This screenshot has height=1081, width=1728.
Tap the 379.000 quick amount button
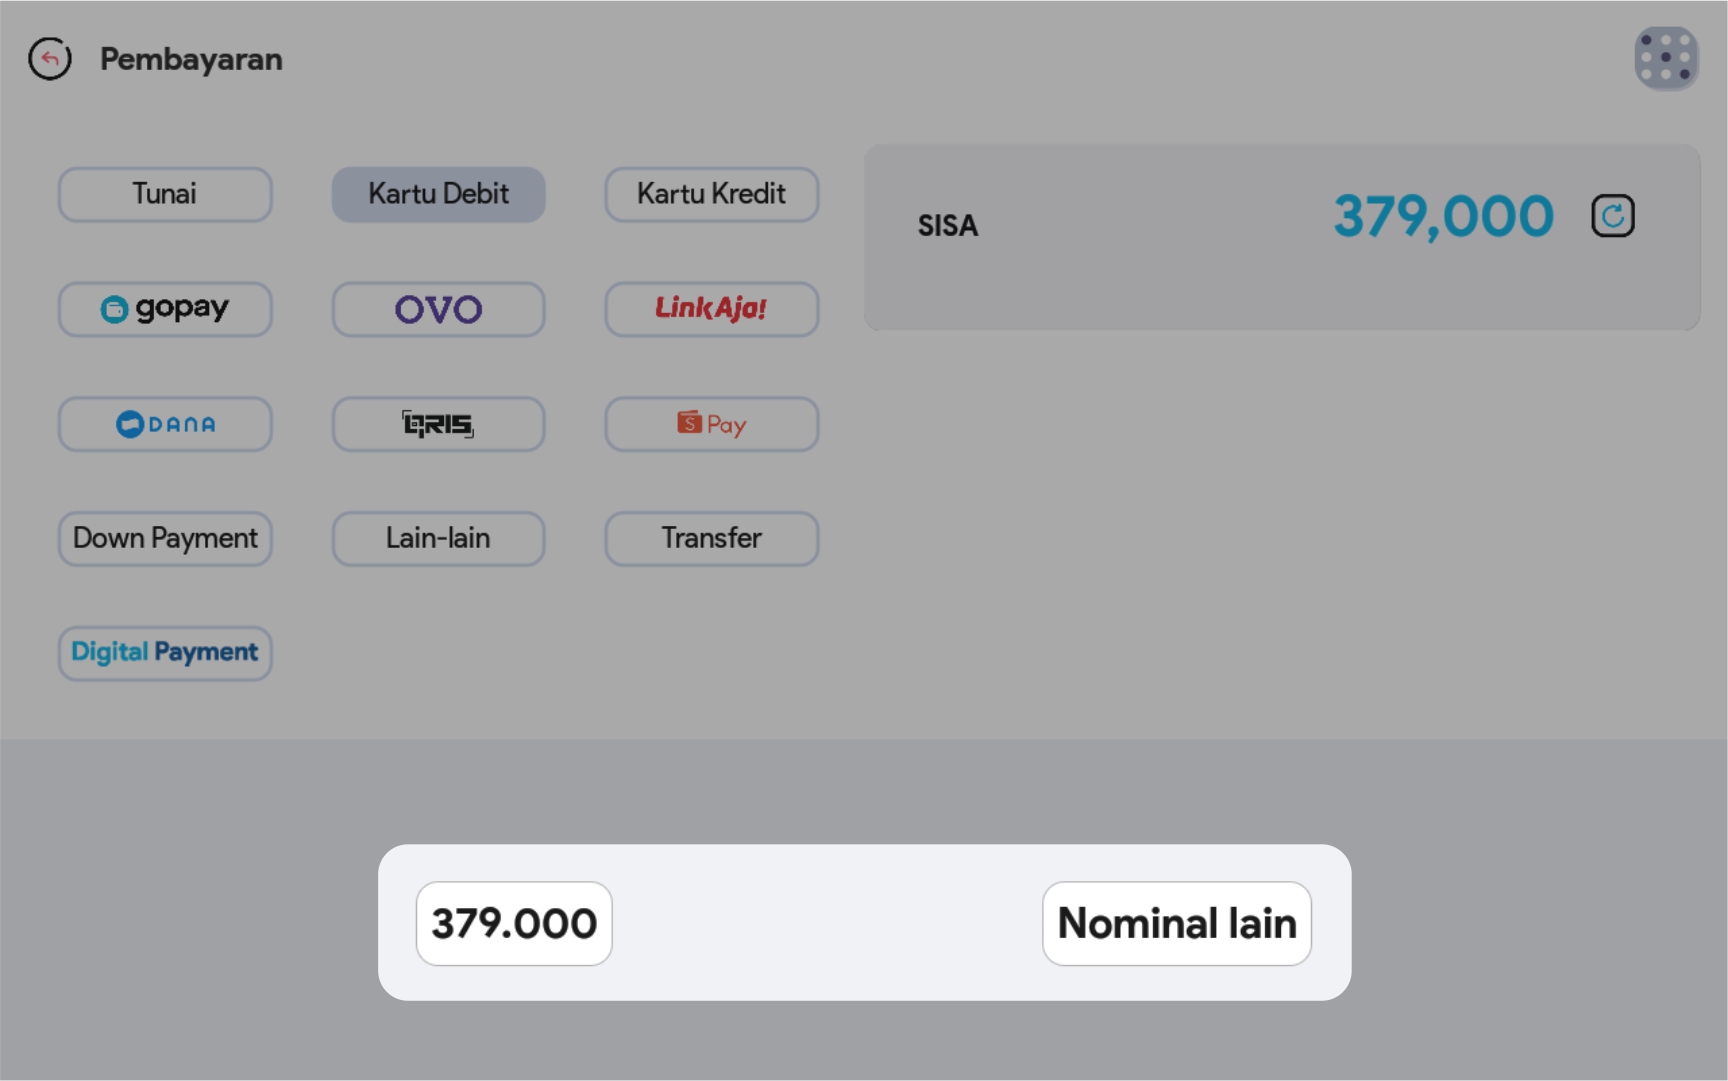[514, 923]
